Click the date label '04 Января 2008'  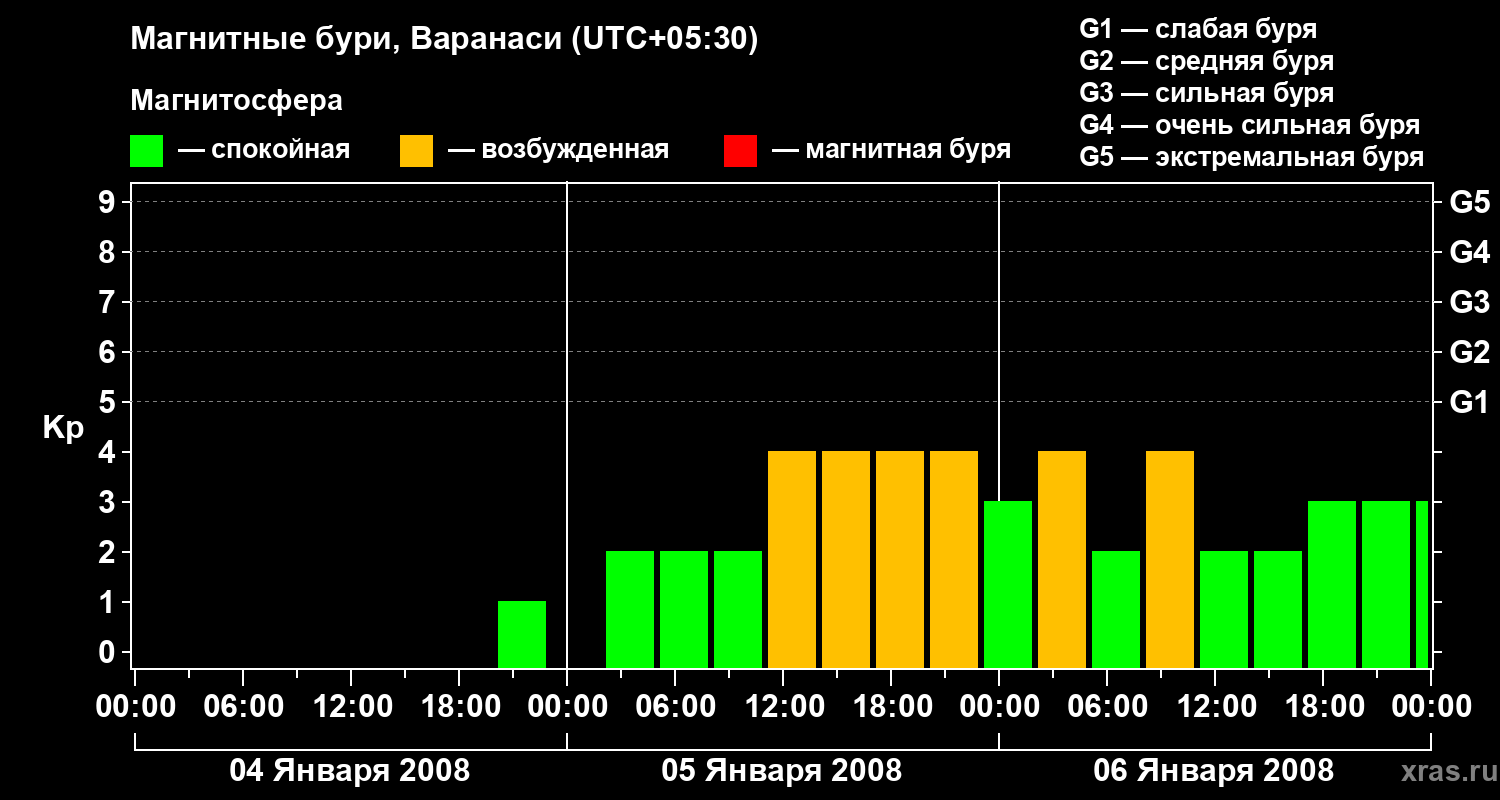[x=350, y=771]
